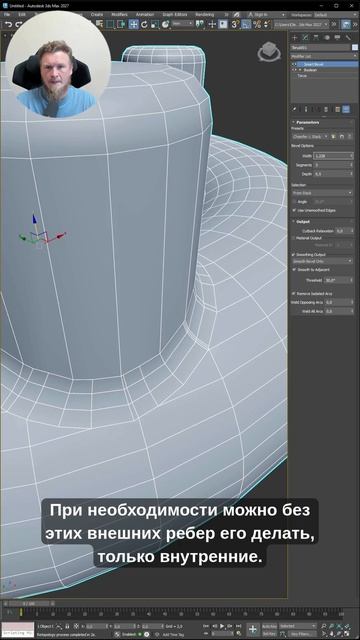
Task: Click the Pin Stack icon
Action: [x=295, y=109]
